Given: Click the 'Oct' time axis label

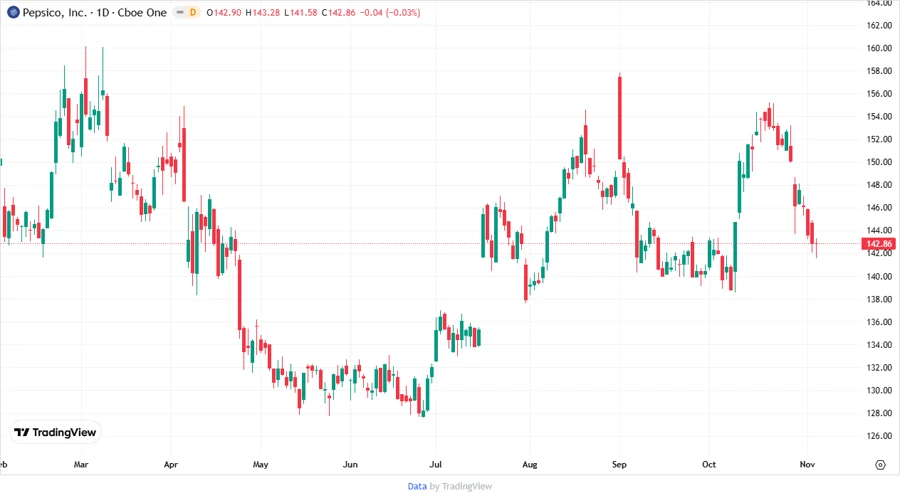Looking at the screenshot, I should (x=709, y=465).
